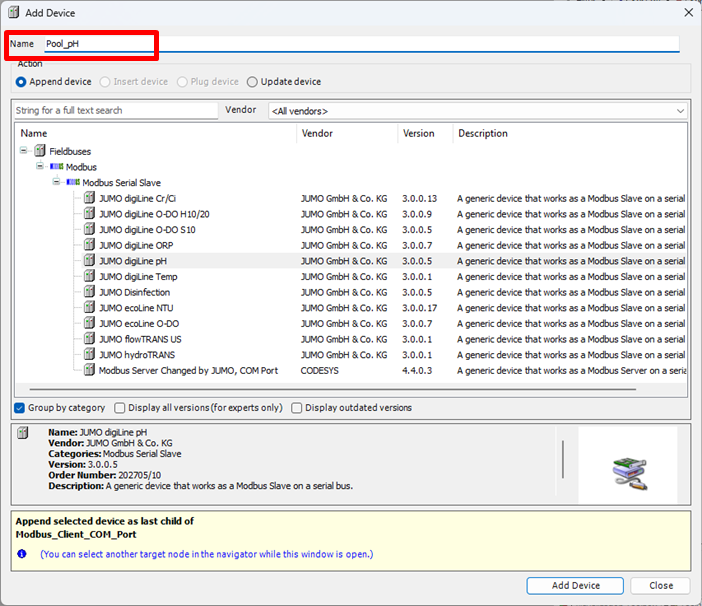Click the Add Device title bar icon
This screenshot has width=702, height=606.
pos(13,13)
